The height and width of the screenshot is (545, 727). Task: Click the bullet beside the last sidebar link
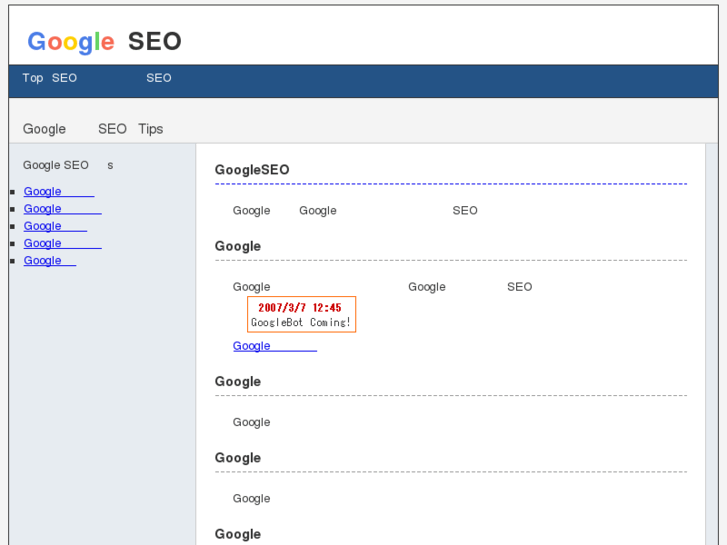pos(12,261)
